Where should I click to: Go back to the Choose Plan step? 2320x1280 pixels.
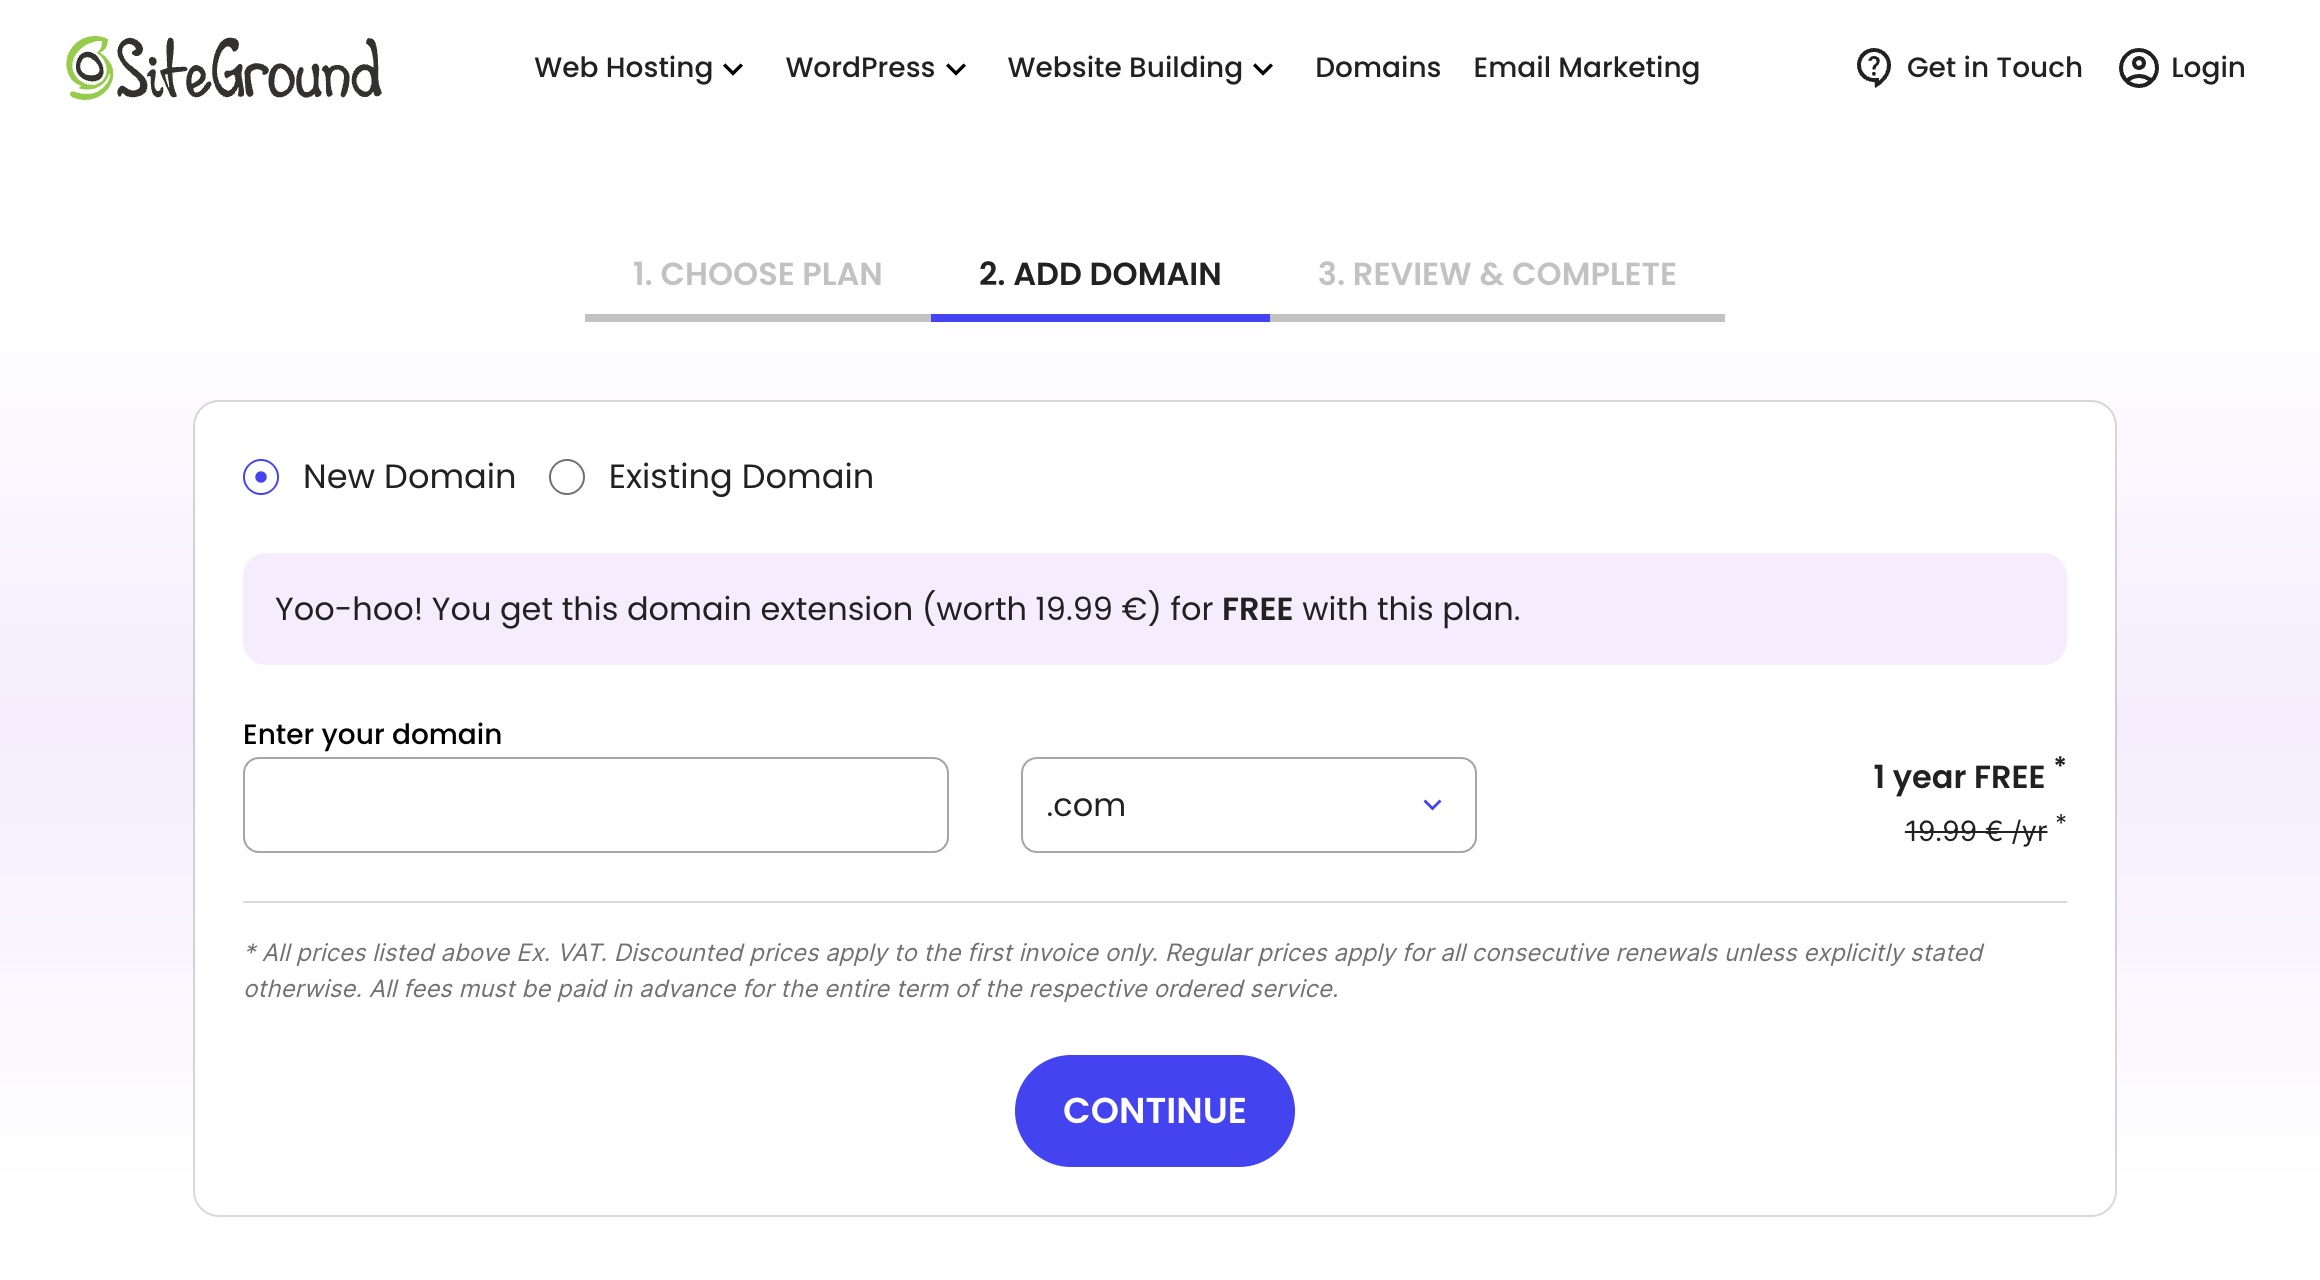[x=757, y=274]
